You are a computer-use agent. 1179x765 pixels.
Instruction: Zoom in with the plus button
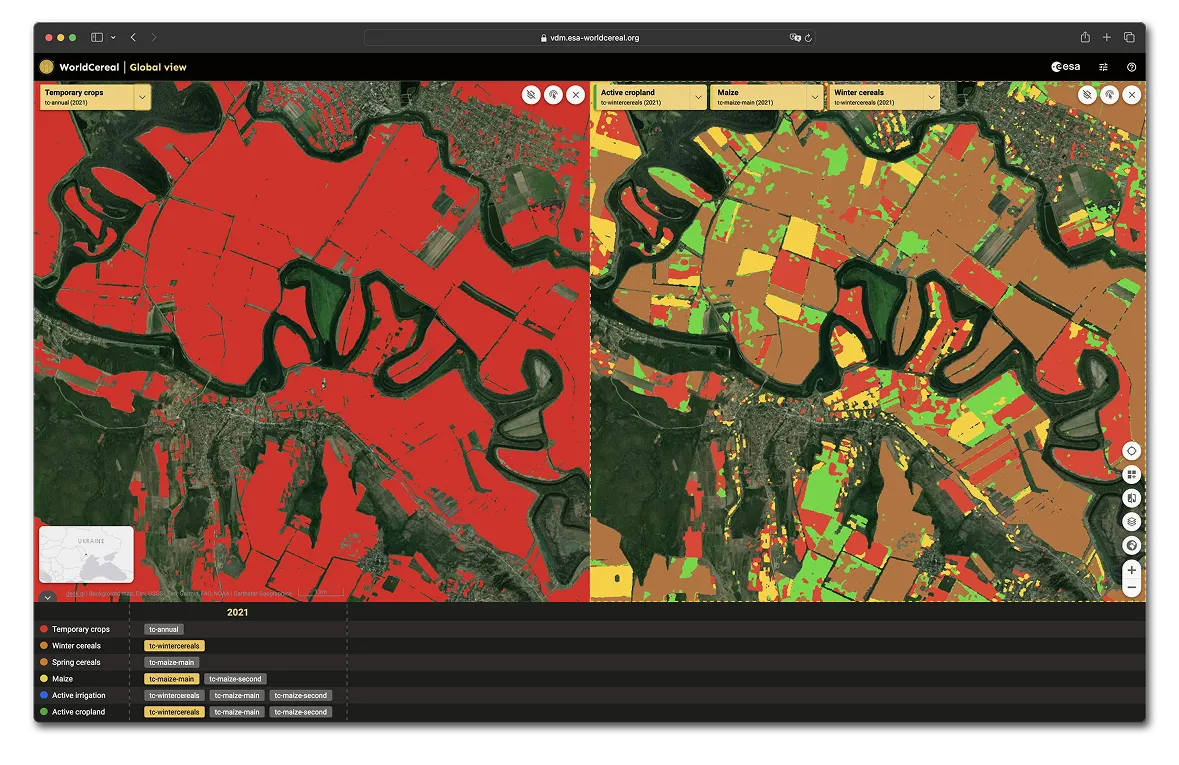point(1131,570)
